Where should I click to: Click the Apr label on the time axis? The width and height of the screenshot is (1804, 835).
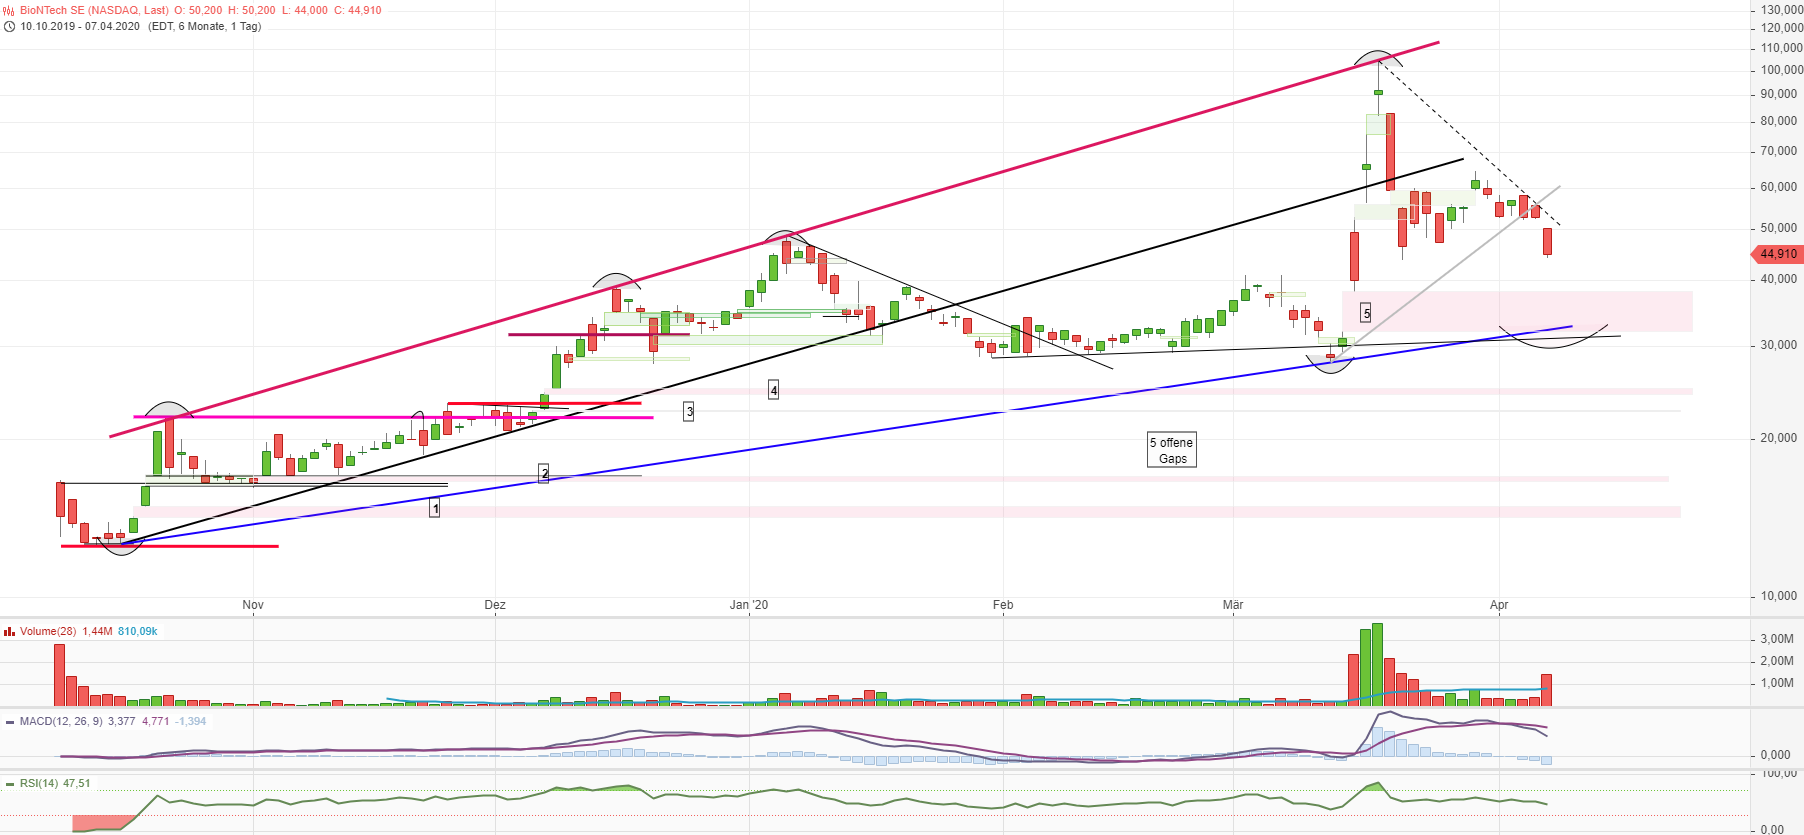tap(1499, 605)
